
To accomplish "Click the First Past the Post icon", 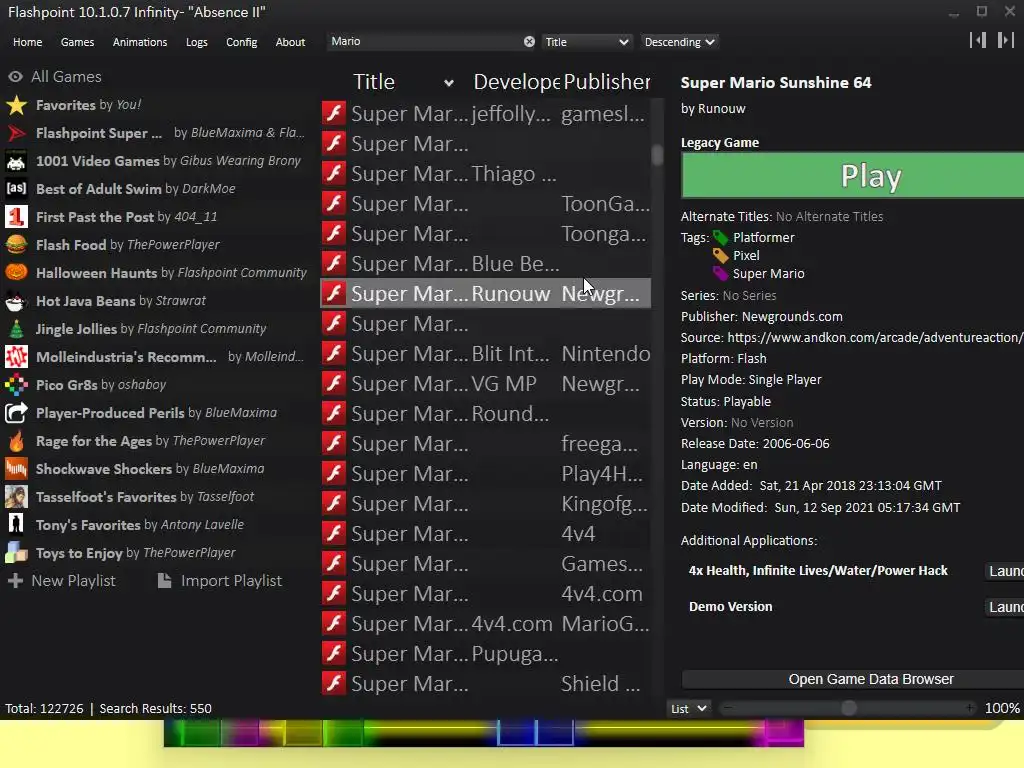I will coord(16,217).
